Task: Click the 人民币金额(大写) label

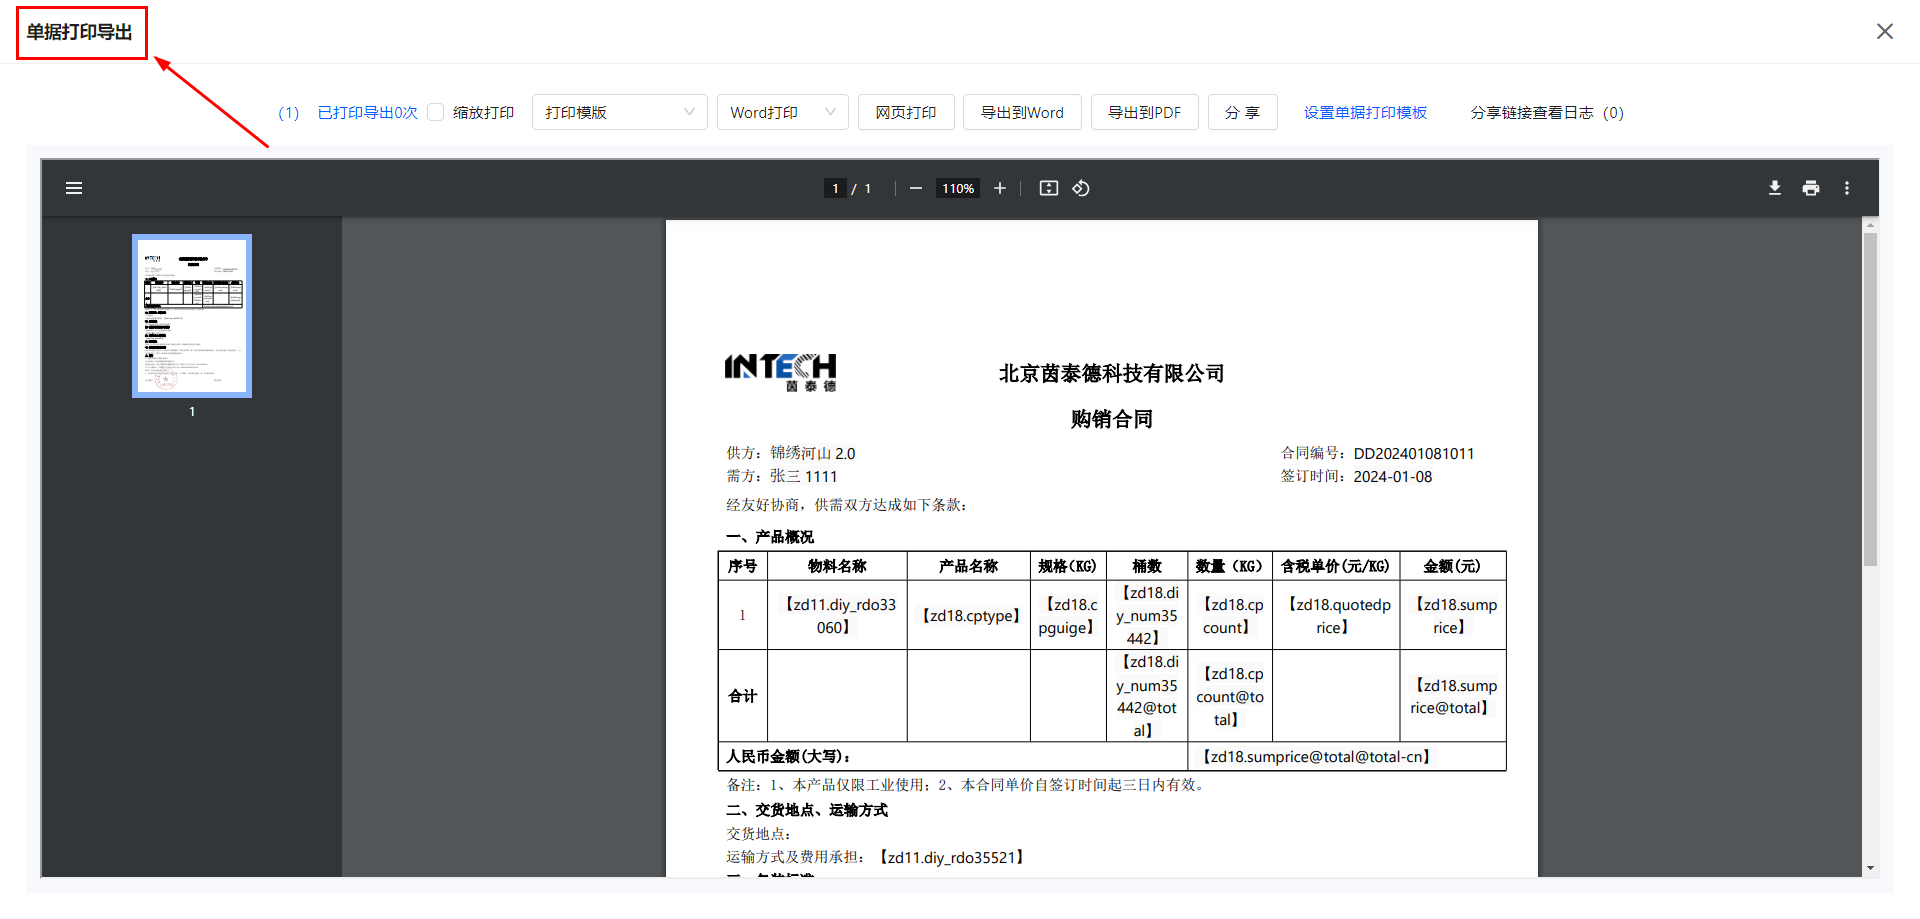Action: coord(788,757)
